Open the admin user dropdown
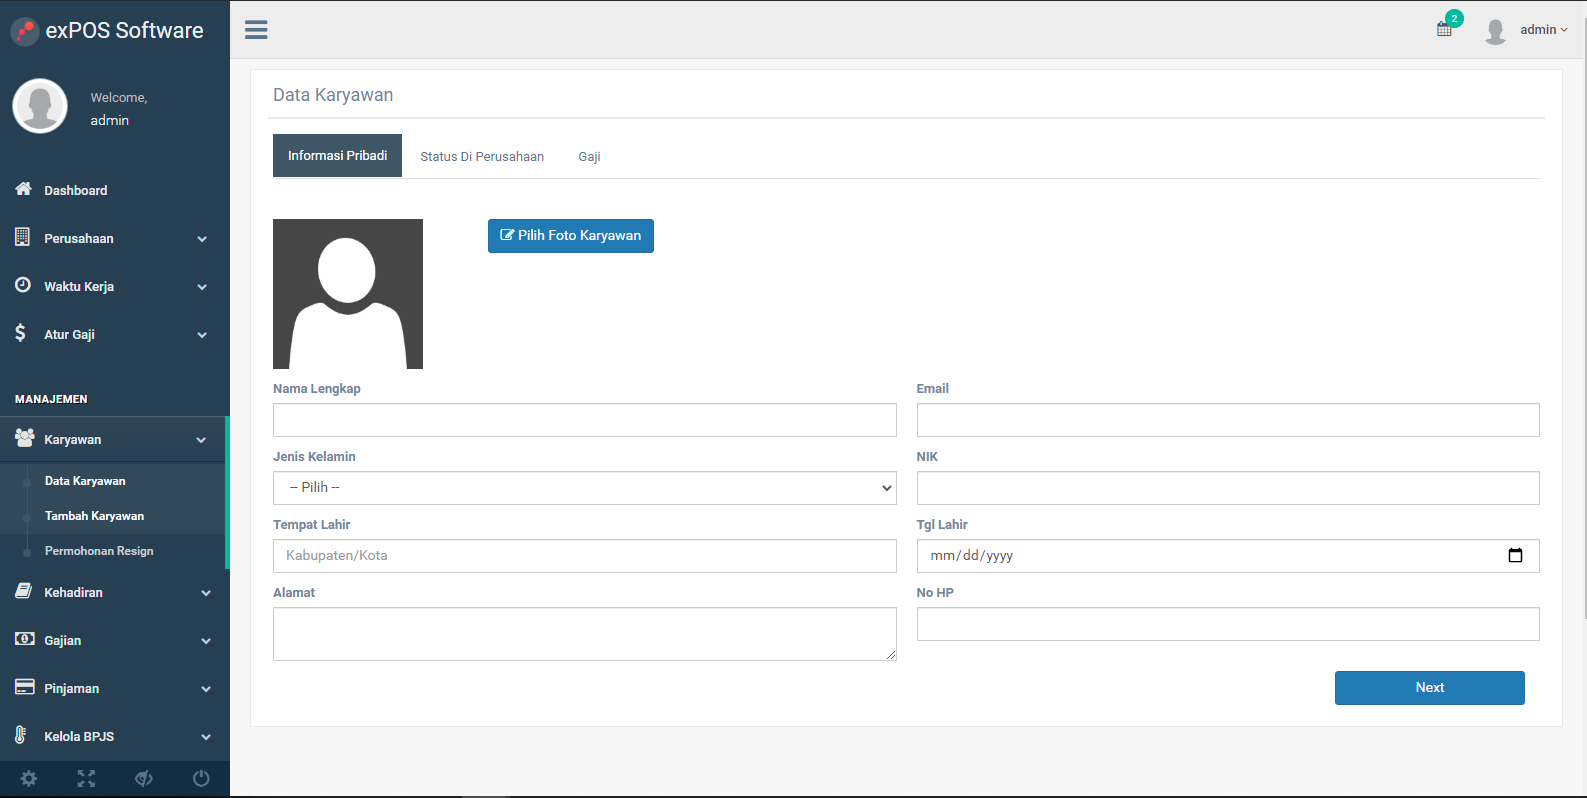The width and height of the screenshot is (1587, 798). (1544, 30)
